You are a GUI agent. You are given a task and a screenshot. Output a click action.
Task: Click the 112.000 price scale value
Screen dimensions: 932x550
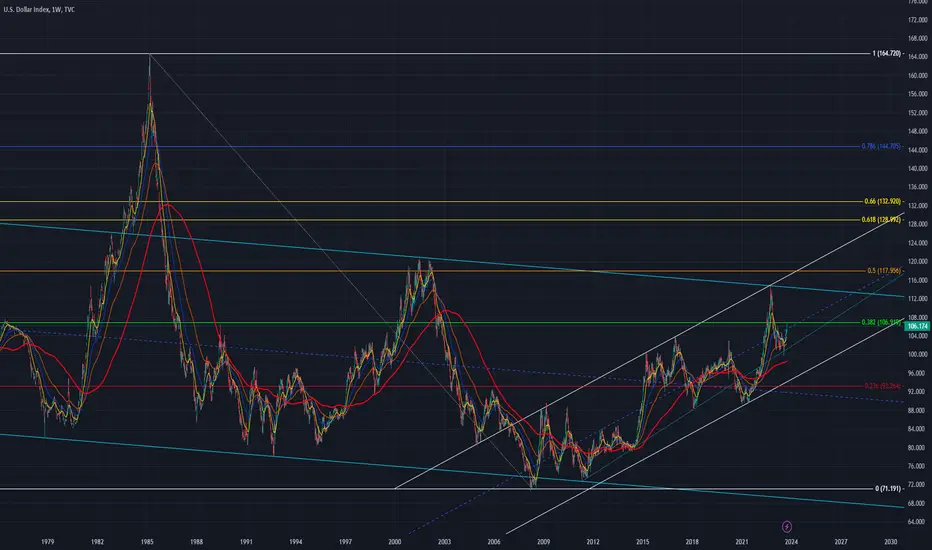[x=918, y=298]
